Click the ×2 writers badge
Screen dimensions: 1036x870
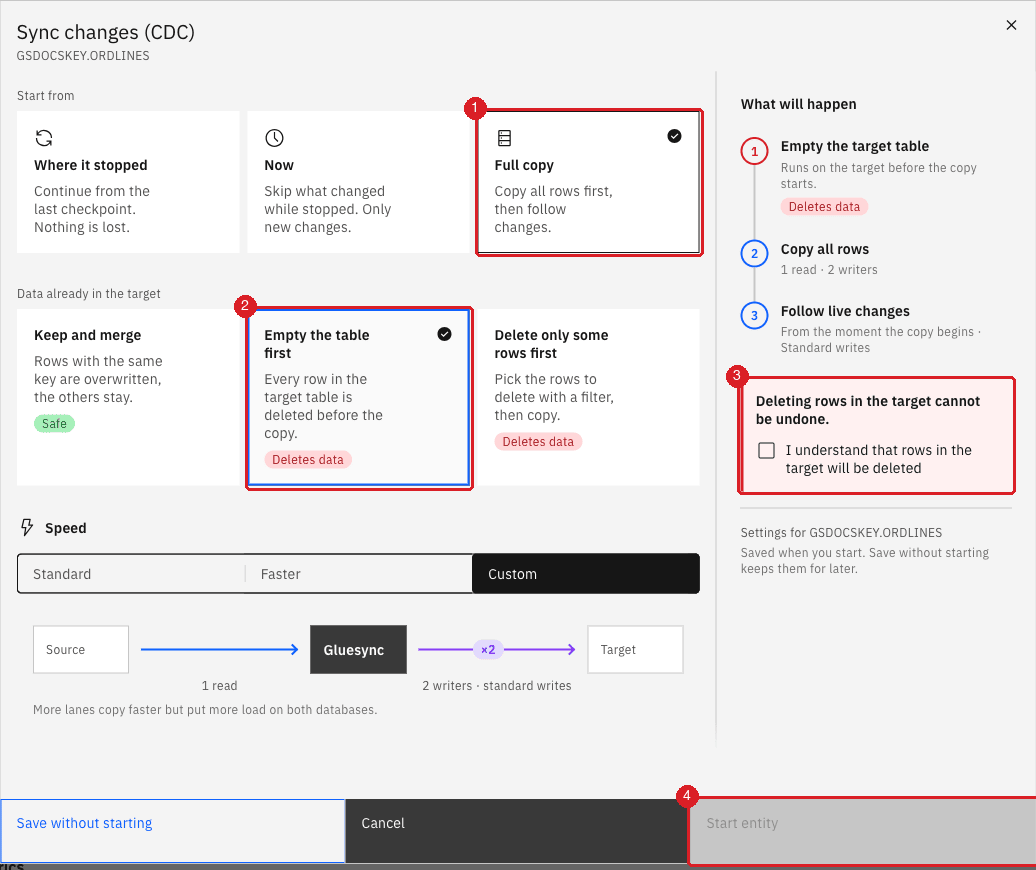[x=488, y=649]
